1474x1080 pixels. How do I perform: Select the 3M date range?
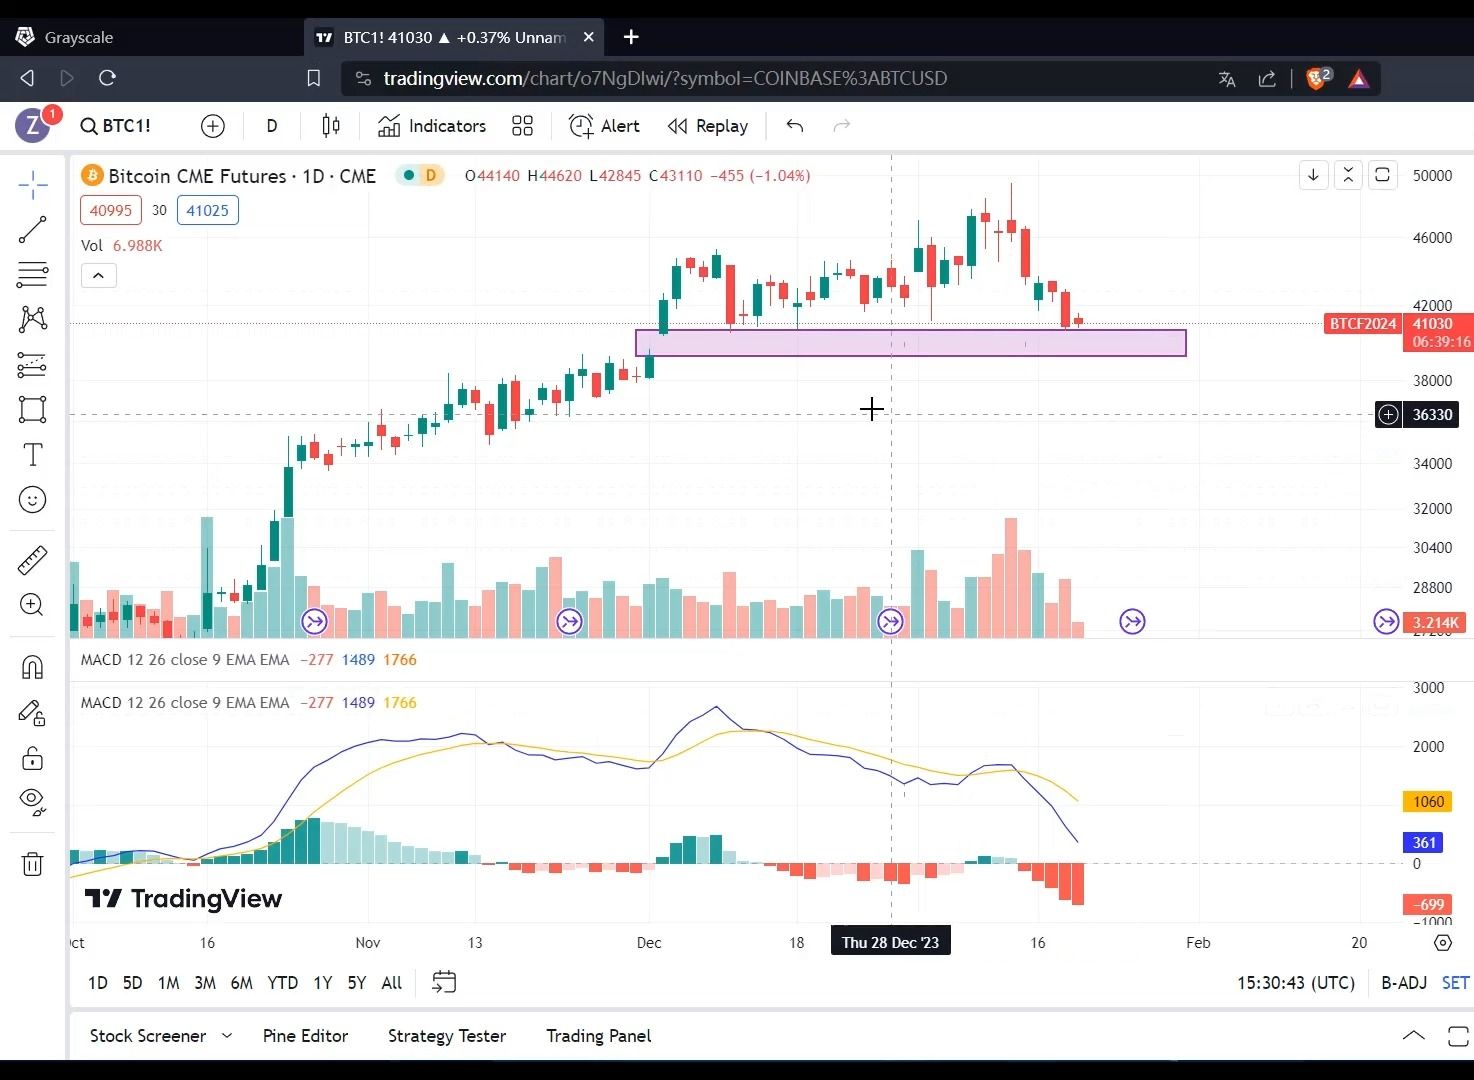click(205, 983)
